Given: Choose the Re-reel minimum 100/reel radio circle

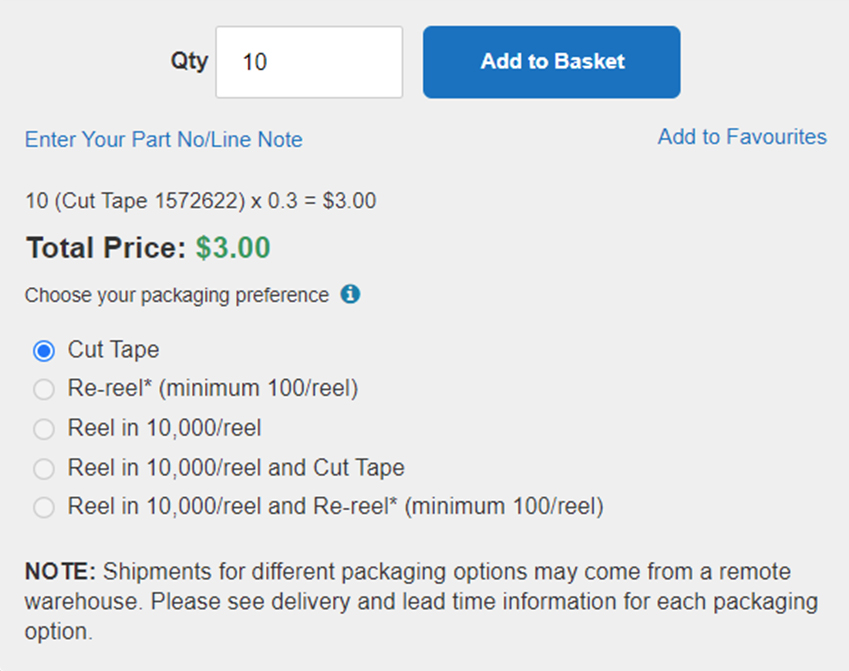Looking at the screenshot, I should (x=44, y=389).
